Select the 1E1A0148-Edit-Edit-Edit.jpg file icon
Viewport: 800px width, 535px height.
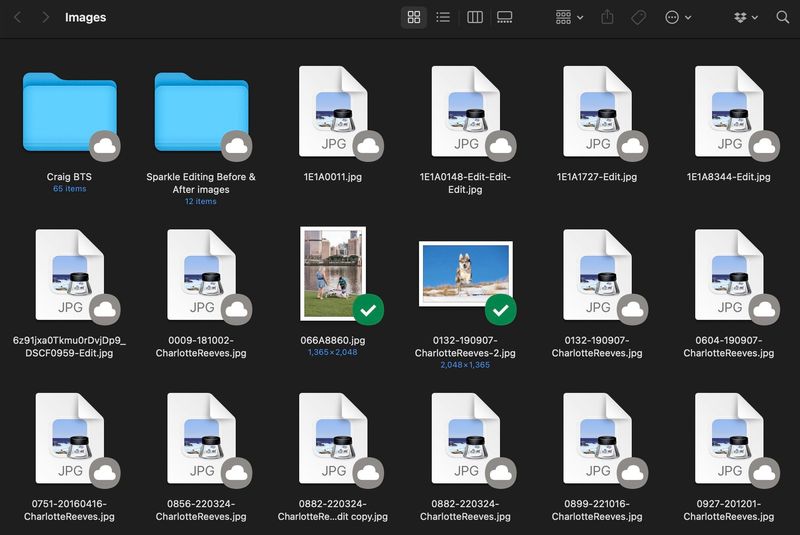[465, 111]
